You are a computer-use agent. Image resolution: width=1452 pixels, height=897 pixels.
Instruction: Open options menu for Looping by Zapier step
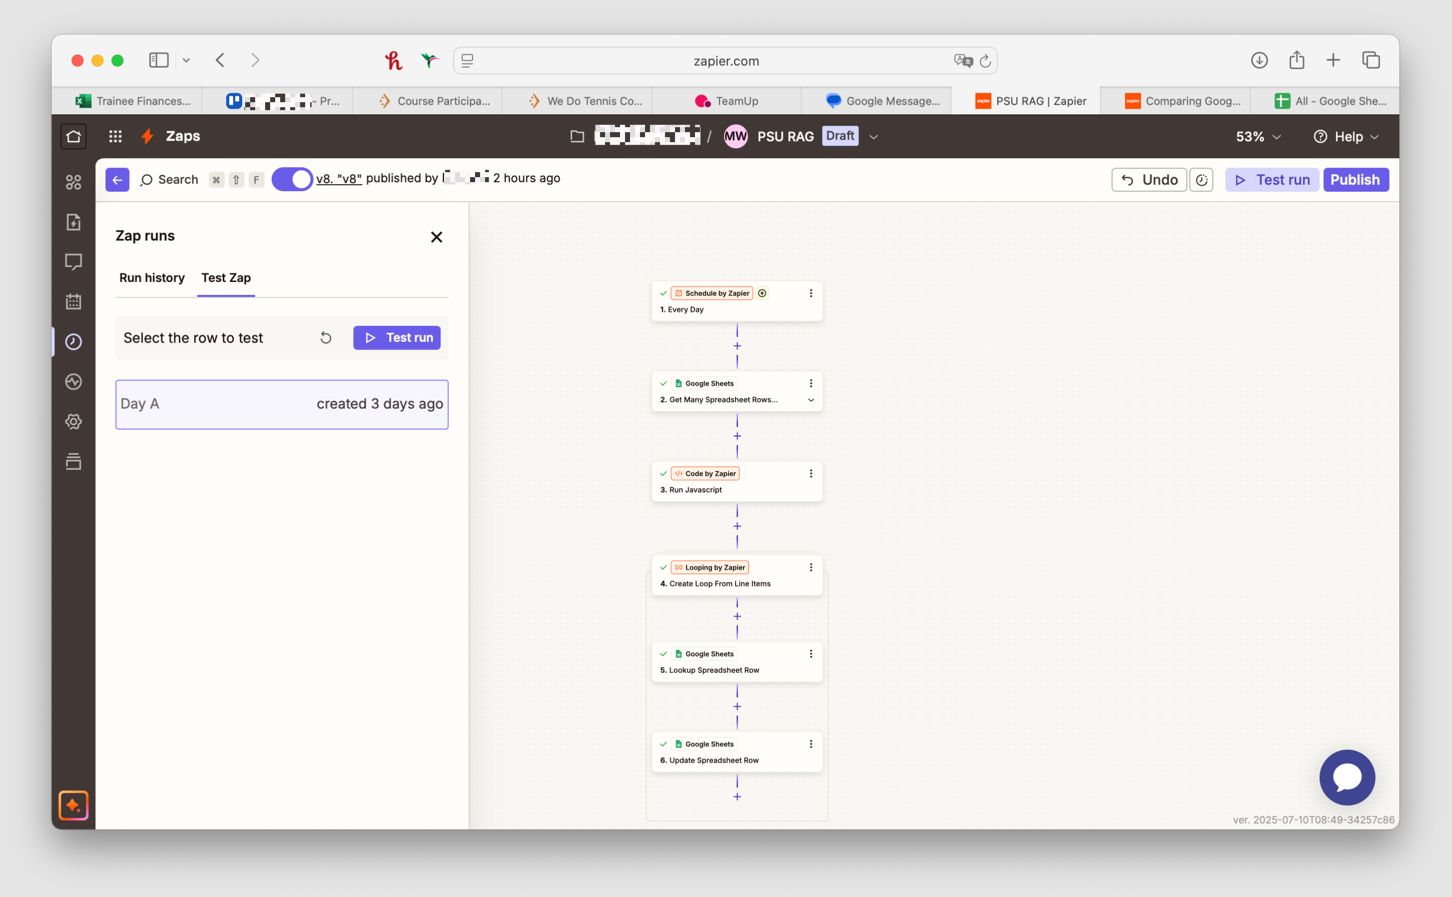click(x=811, y=567)
